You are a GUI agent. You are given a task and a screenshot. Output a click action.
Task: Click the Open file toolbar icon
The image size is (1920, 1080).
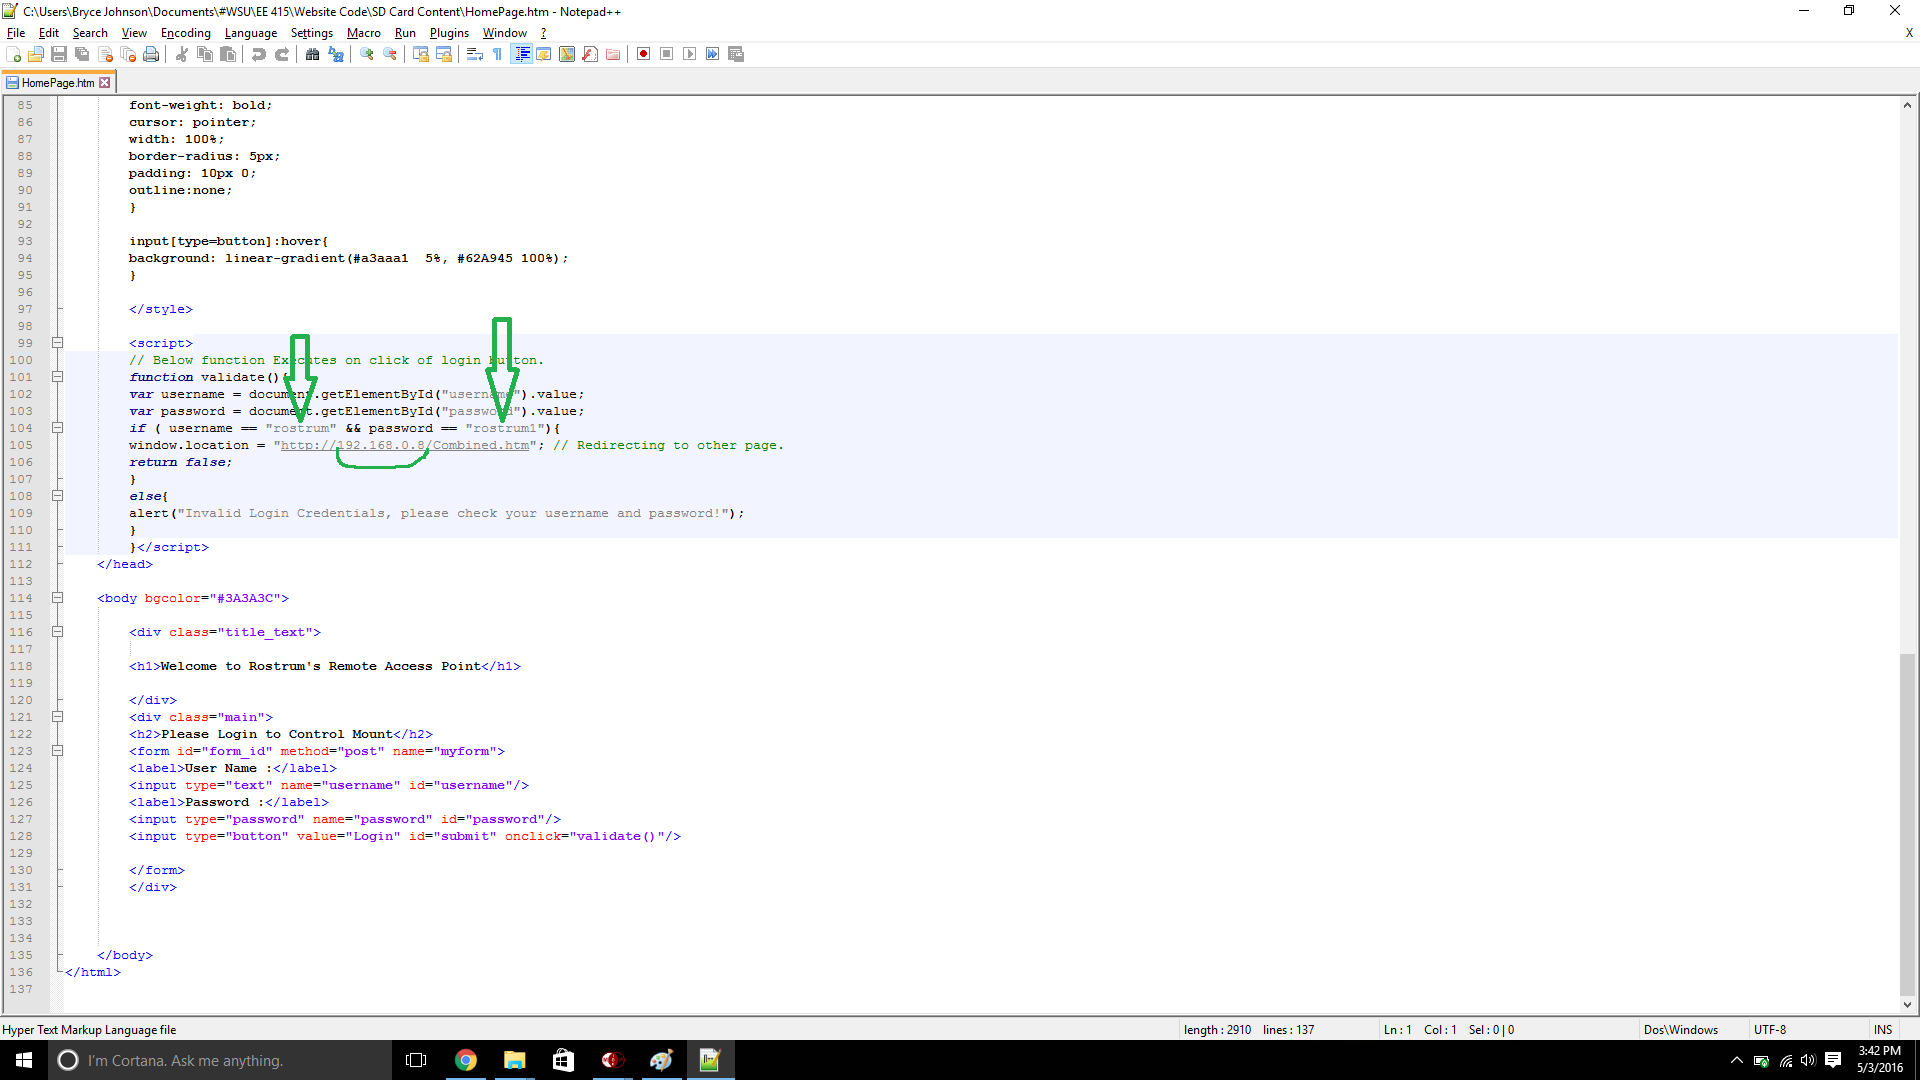point(36,54)
